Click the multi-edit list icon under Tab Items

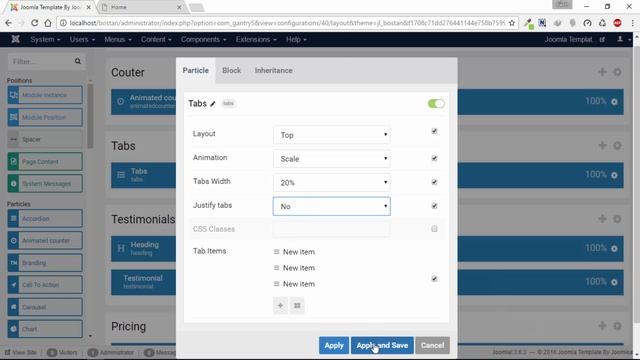[x=297, y=305]
